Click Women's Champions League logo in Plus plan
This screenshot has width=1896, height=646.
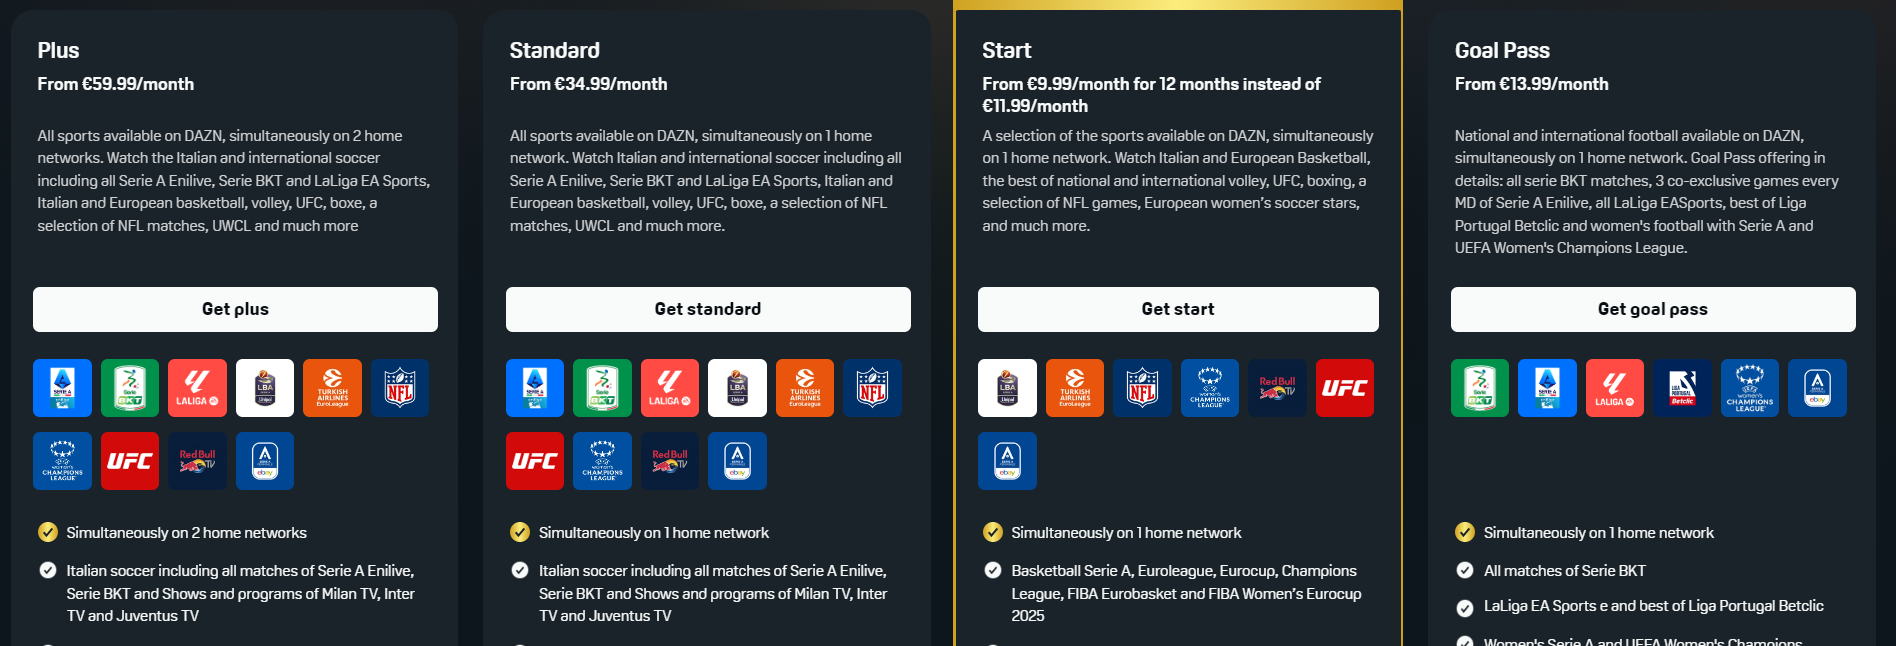62,461
